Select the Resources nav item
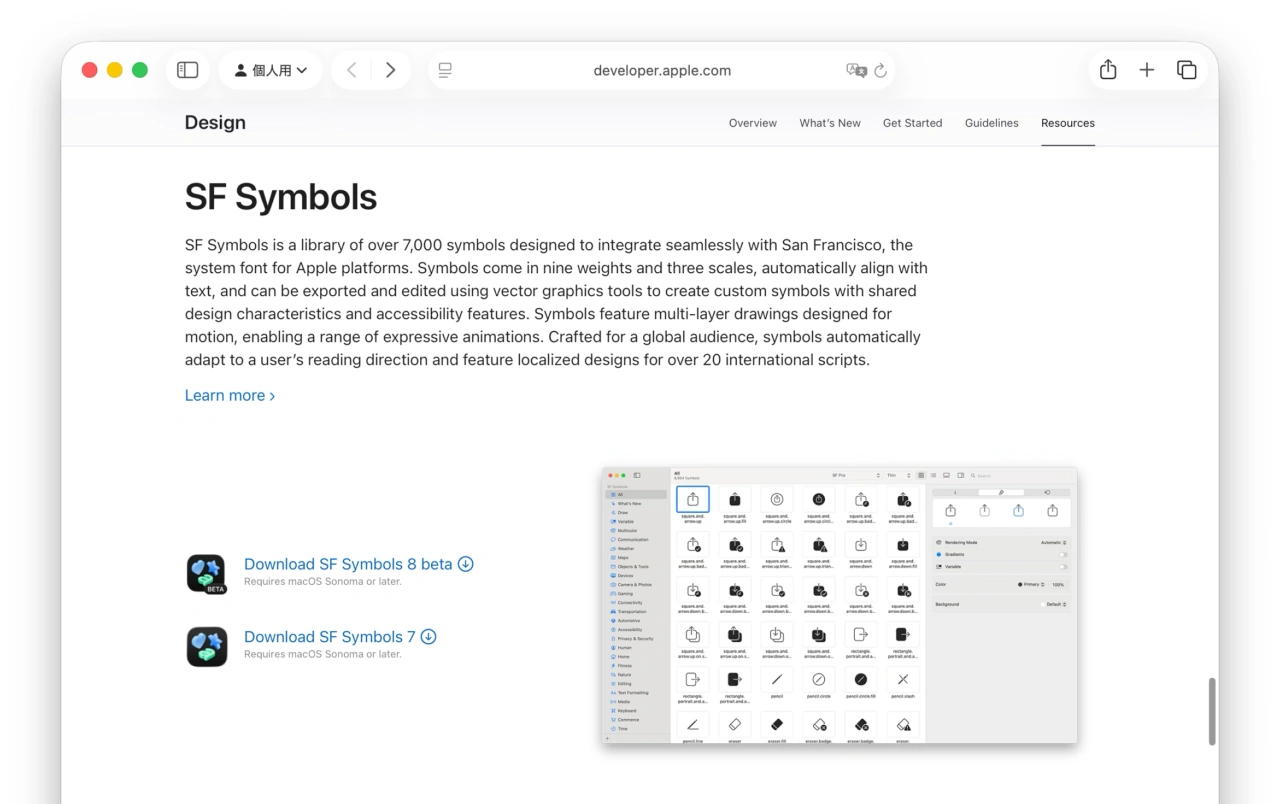 (1068, 123)
